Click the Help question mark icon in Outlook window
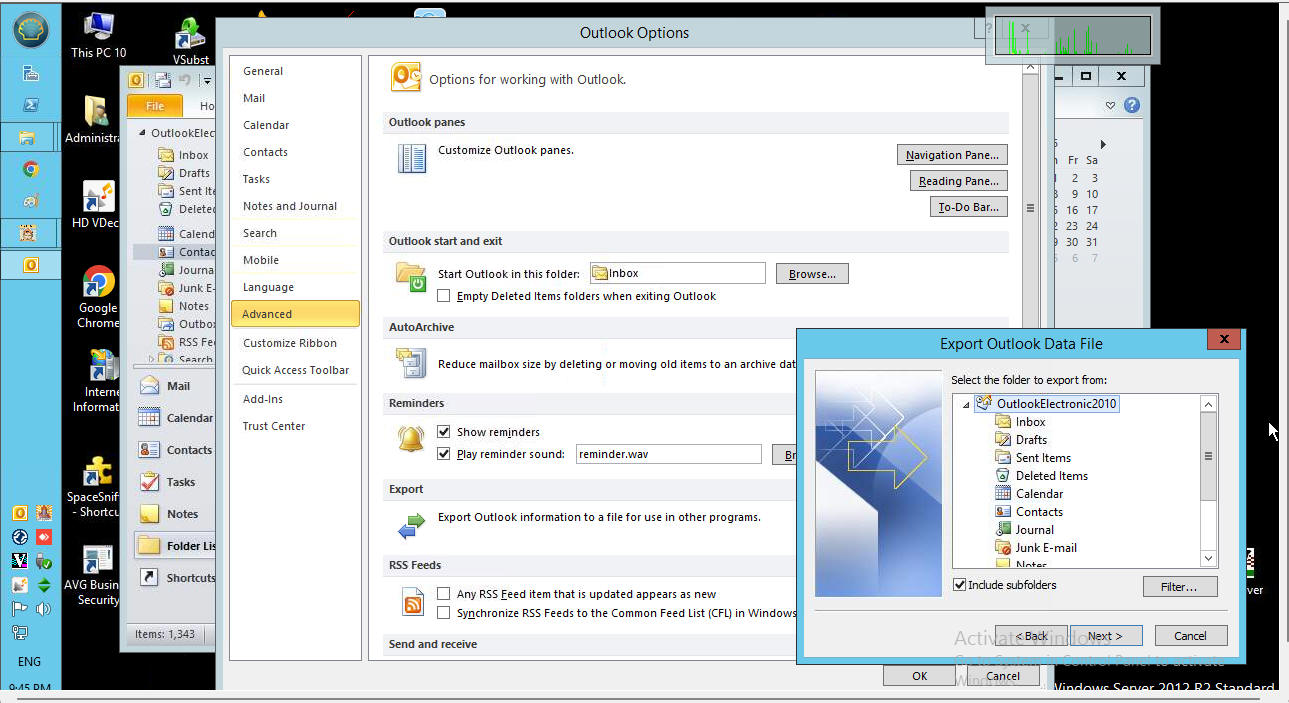 [1132, 105]
